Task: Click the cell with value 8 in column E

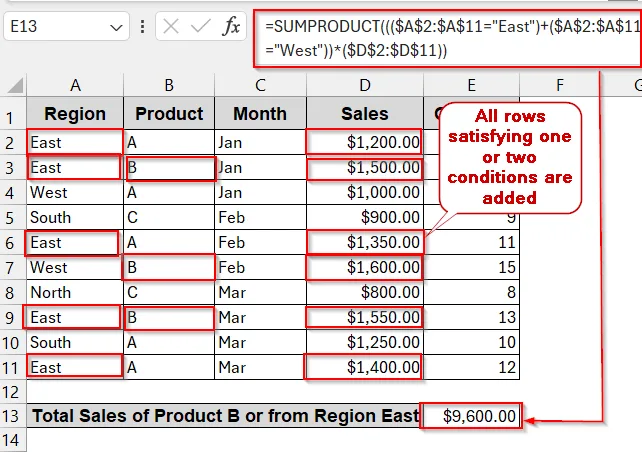Action: pos(471,292)
